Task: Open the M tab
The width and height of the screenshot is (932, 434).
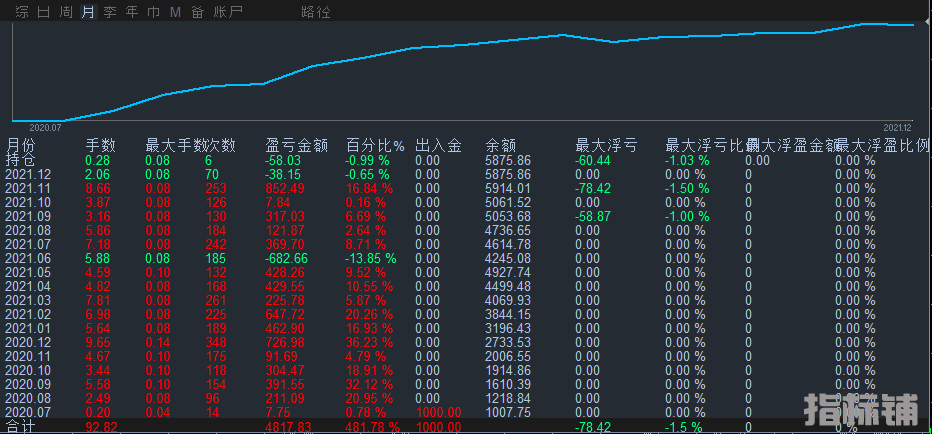Action: click(175, 12)
